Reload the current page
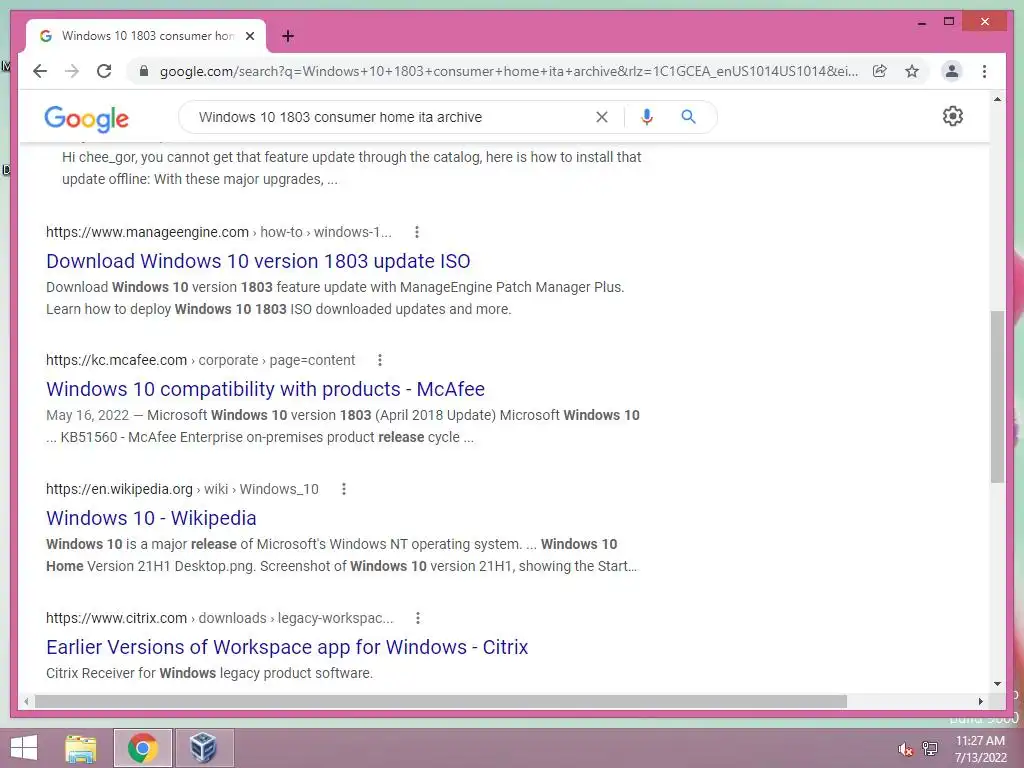This screenshot has height=768, width=1024. pyautogui.click(x=104, y=71)
